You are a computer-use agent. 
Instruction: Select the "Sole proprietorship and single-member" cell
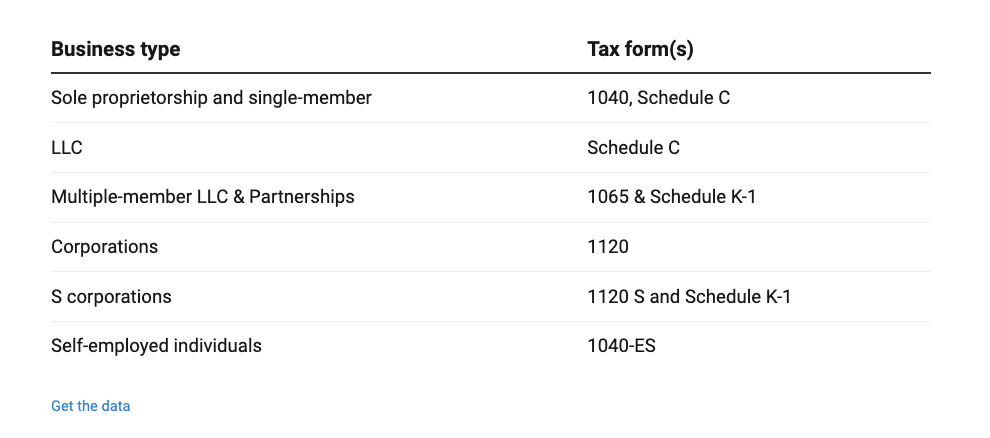click(x=211, y=98)
